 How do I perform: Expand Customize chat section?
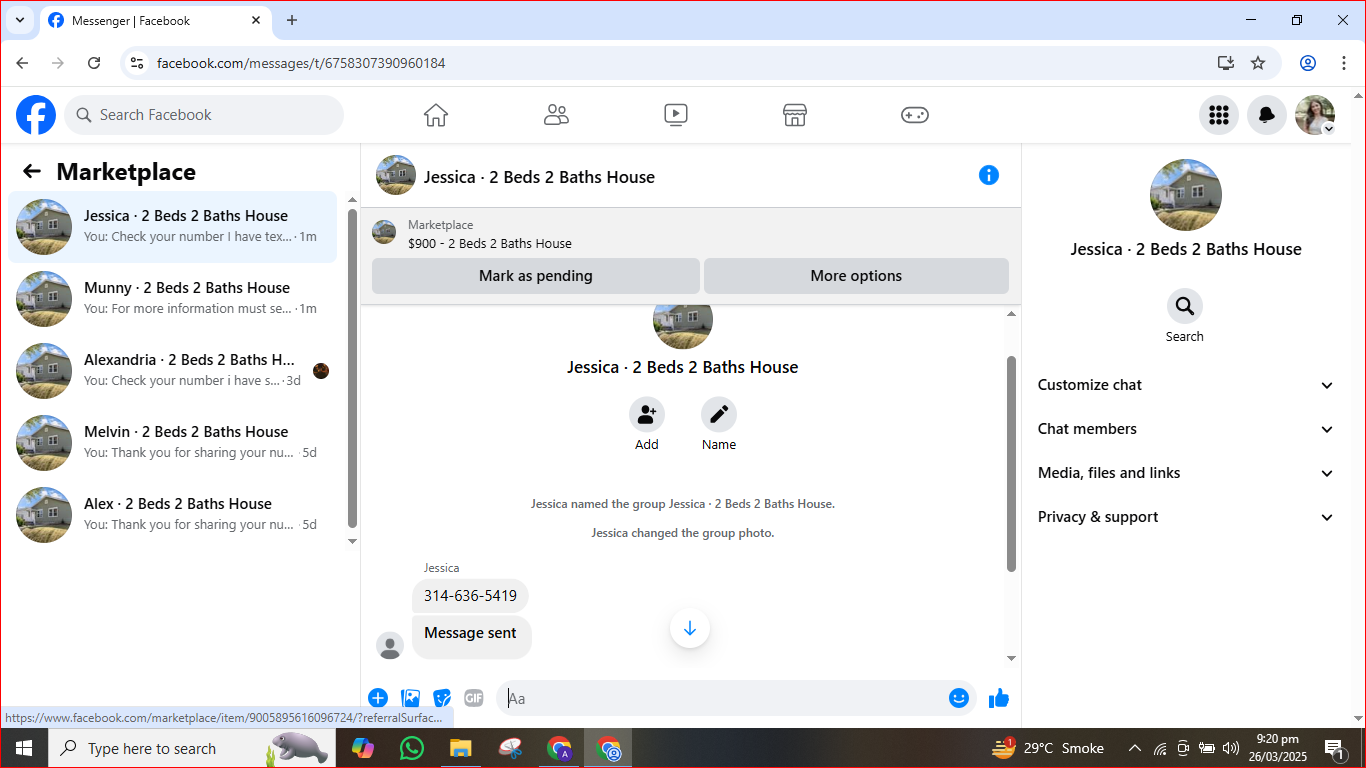[x=1186, y=385]
